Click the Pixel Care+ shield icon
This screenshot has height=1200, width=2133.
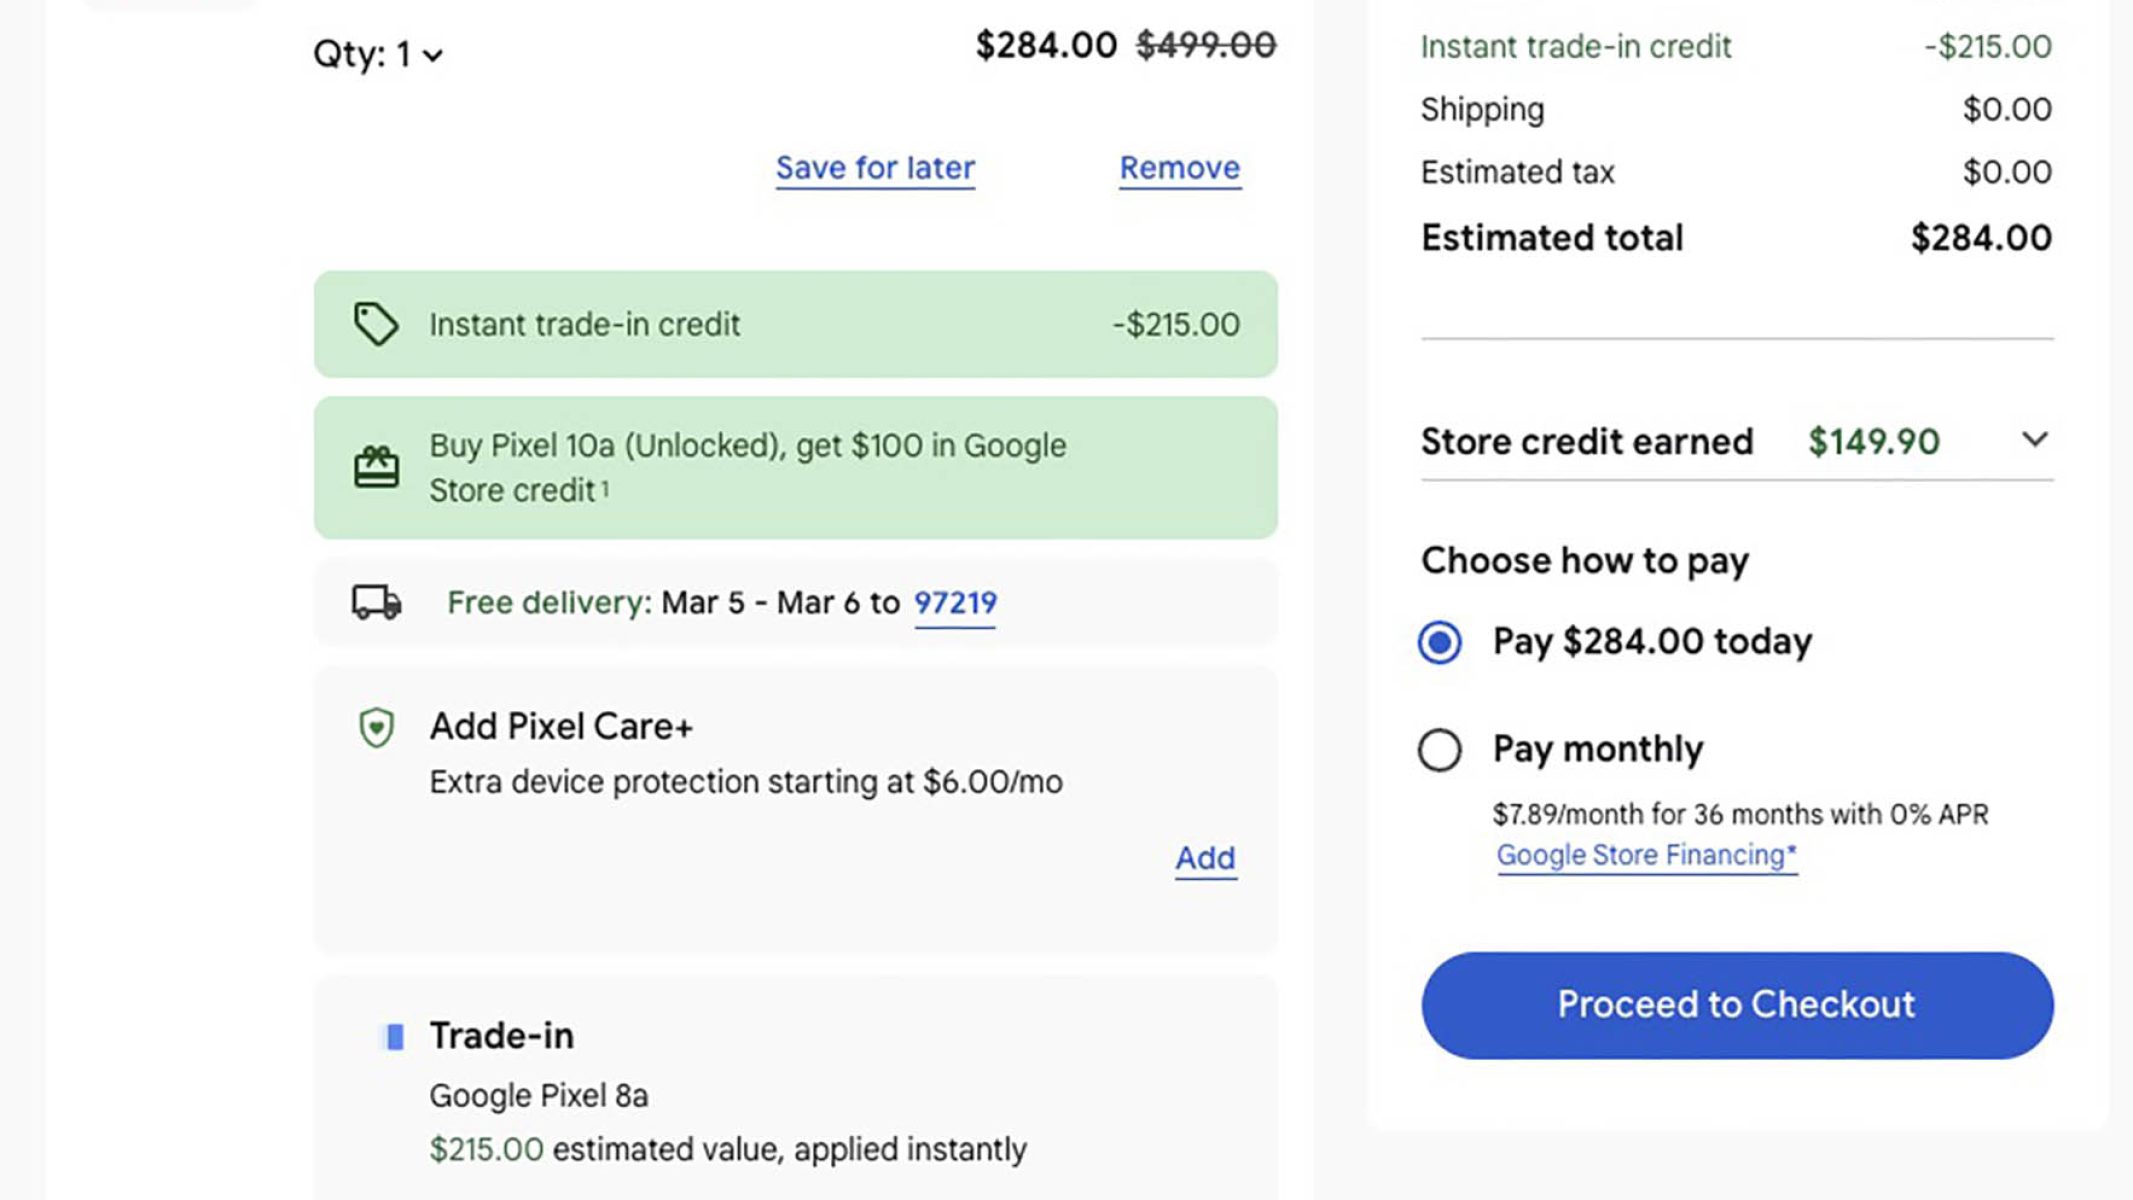(376, 727)
